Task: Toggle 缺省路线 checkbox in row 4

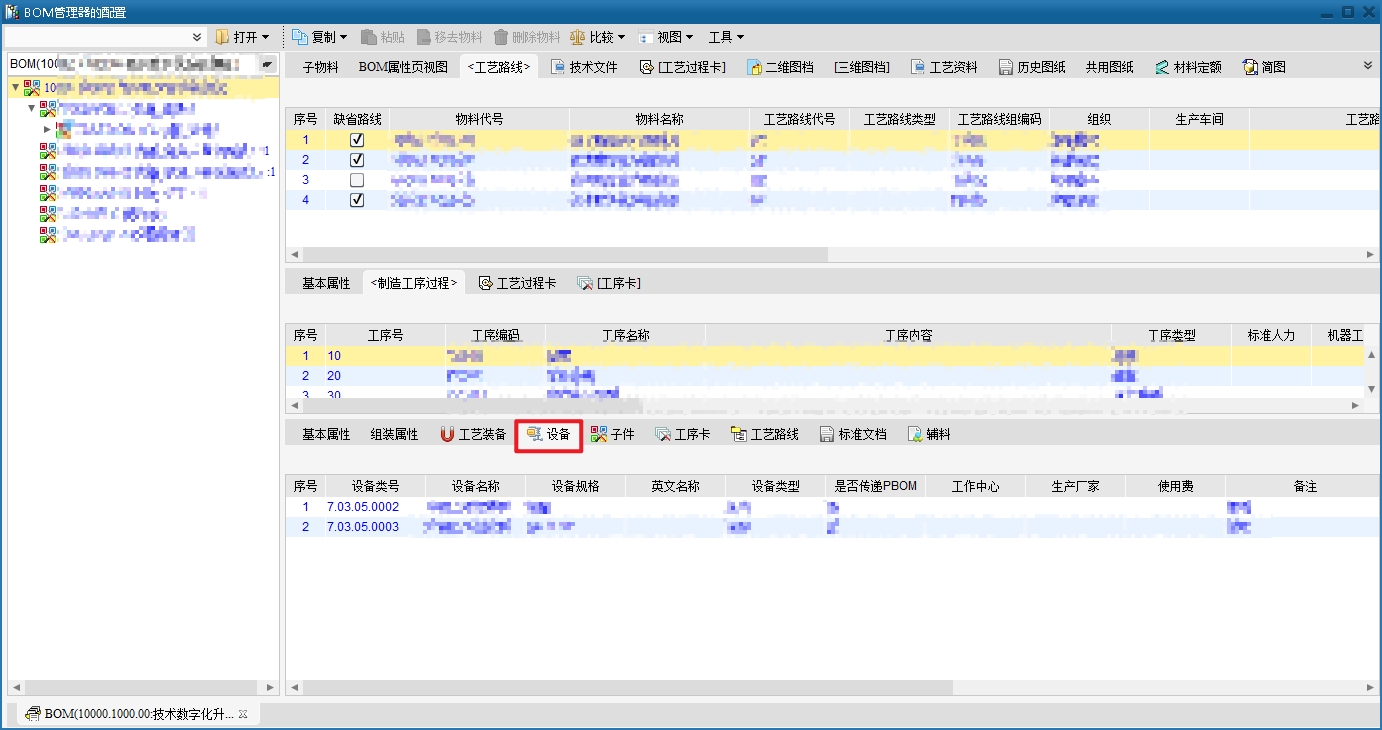Action: pyautogui.click(x=357, y=200)
